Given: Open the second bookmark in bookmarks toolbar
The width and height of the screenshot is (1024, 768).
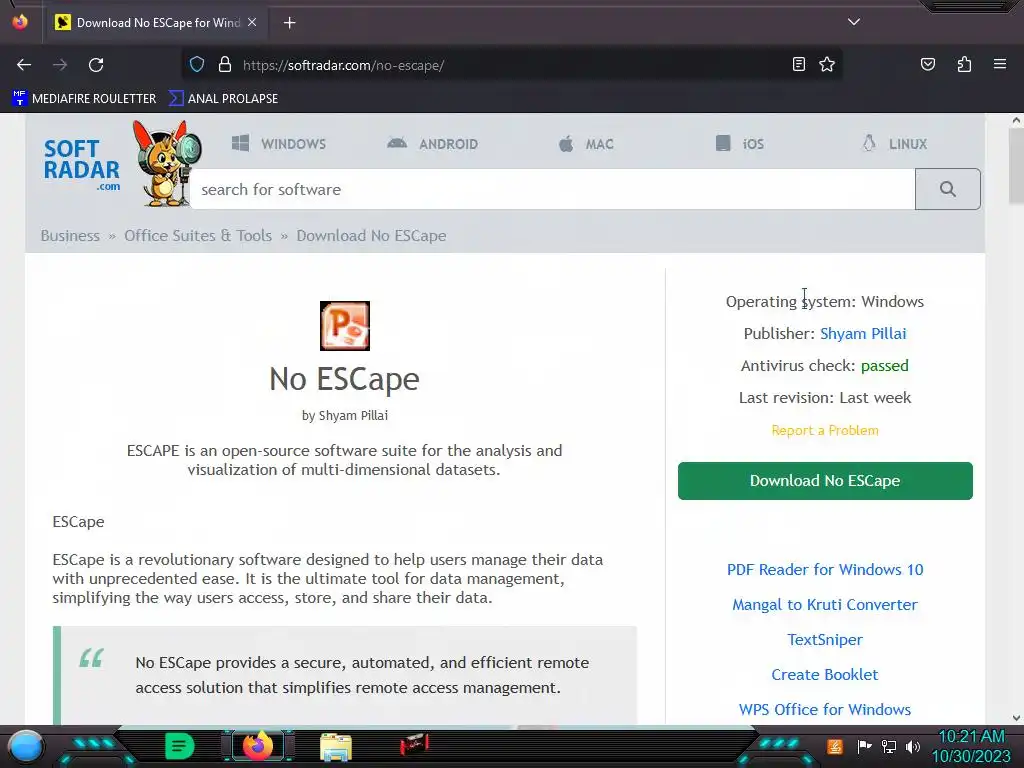Looking at the screenshot, I should 223,99.
